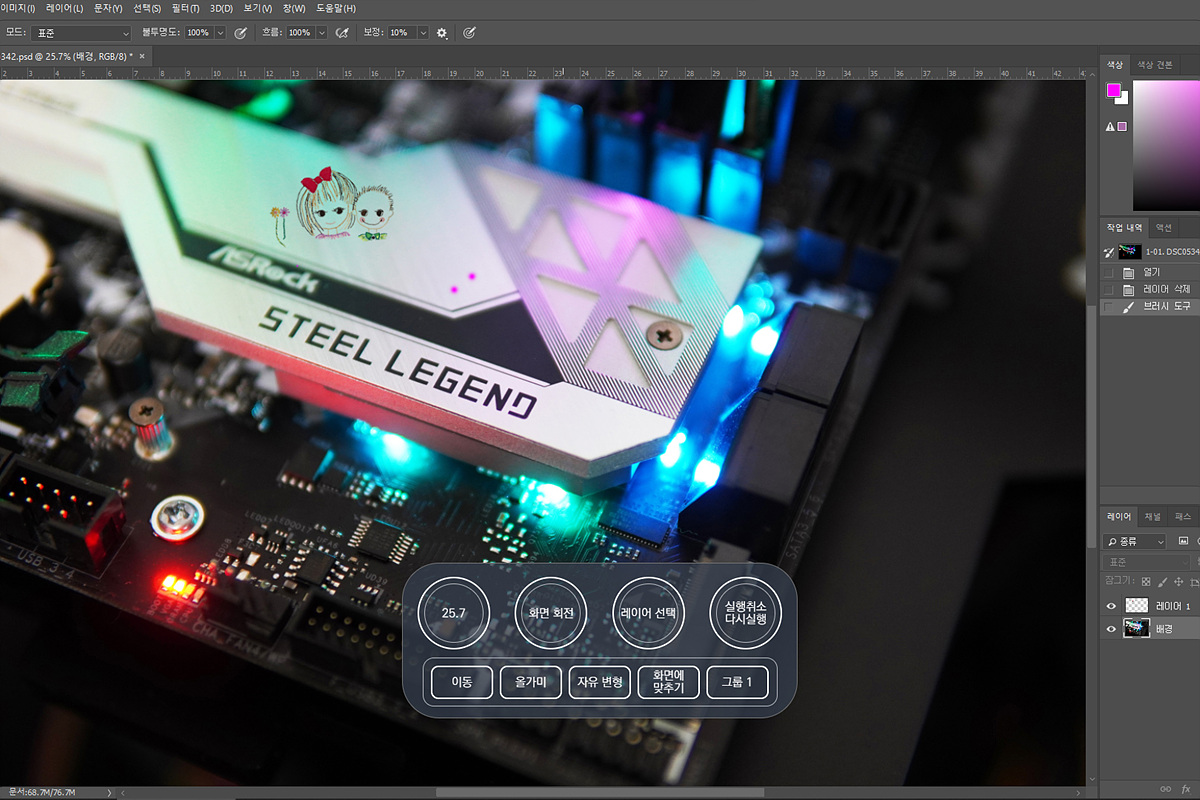The image size is (1200, 800).
Task: Click the out-of-gamut warning triangle icon
Action: pos(1110,127)
